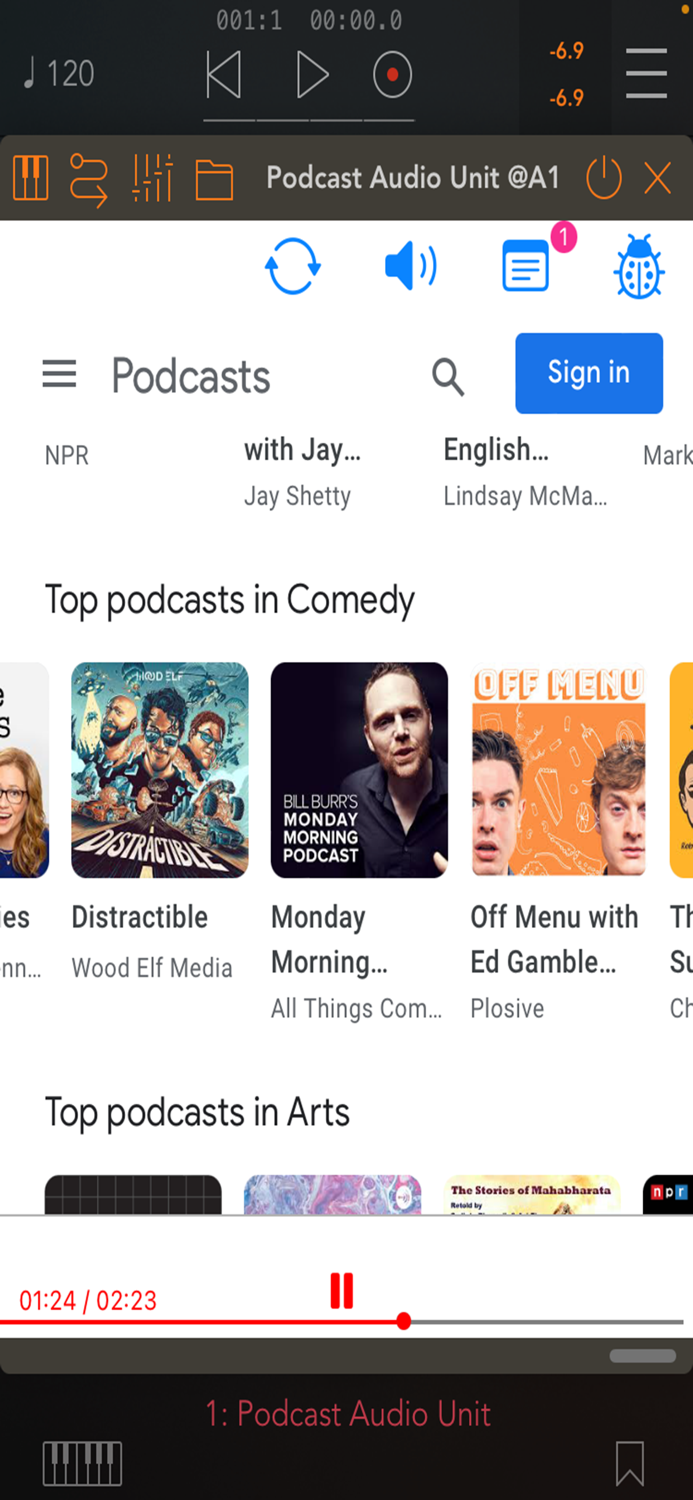Click the Podcast Audio Unit @A1 title

click(413, 178)
